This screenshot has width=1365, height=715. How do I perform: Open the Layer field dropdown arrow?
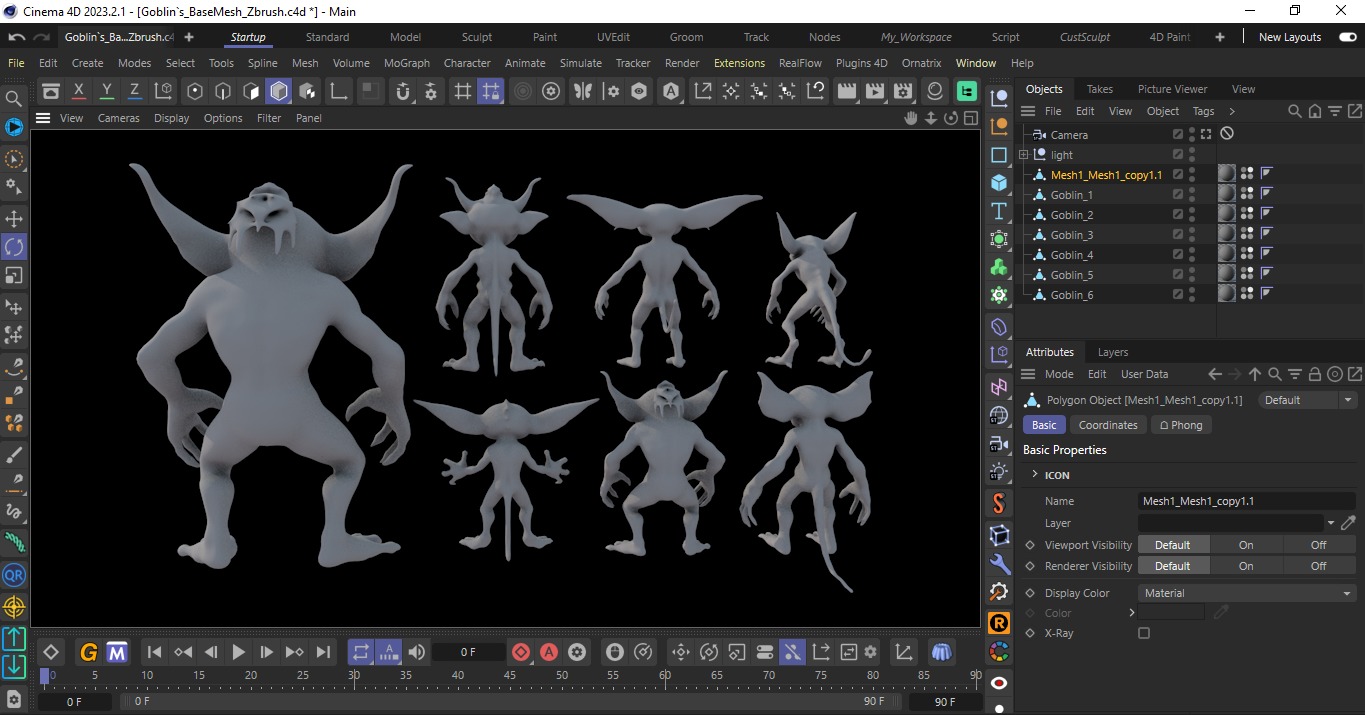[1331, 523]
